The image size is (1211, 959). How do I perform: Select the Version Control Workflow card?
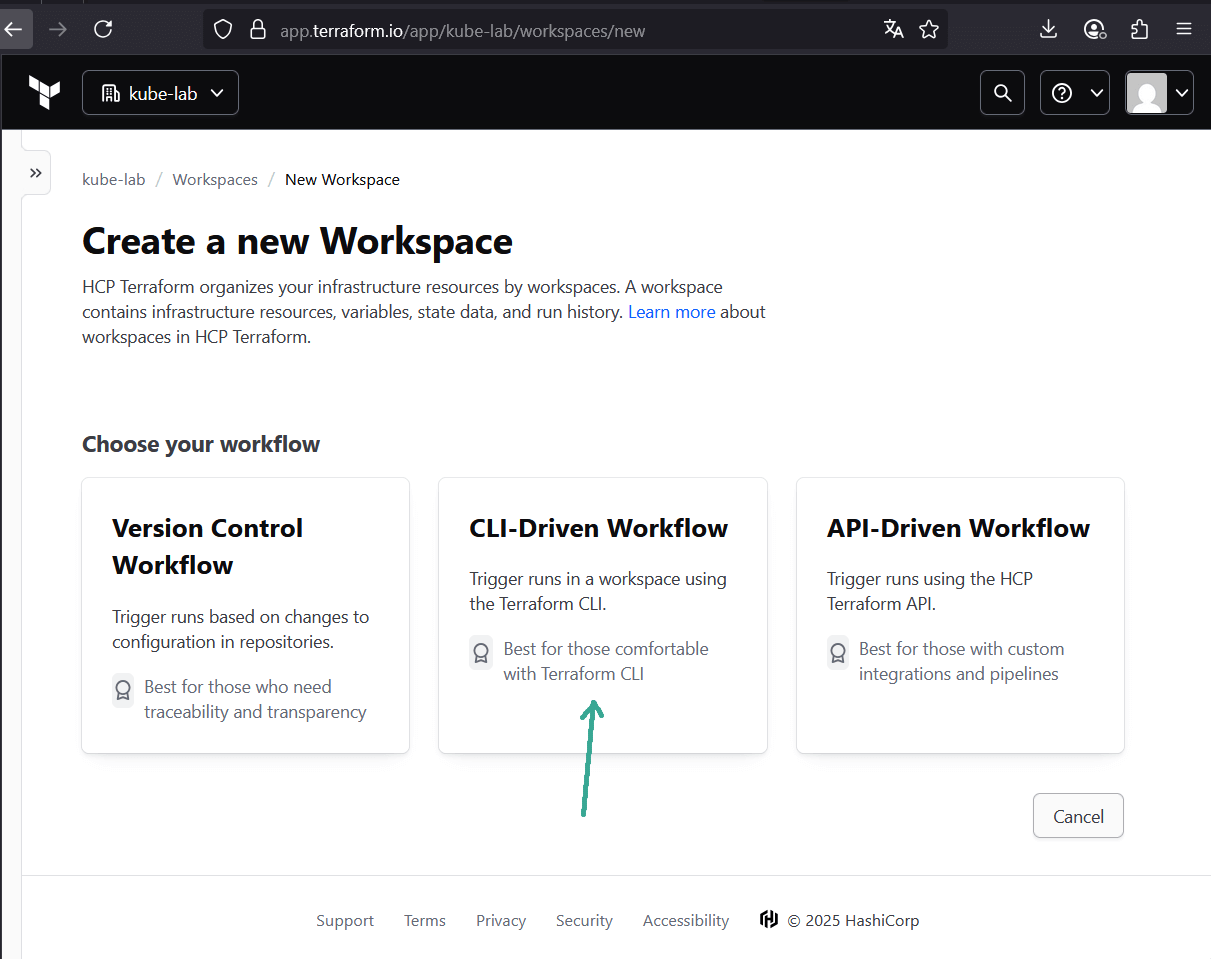pos(245,615)
